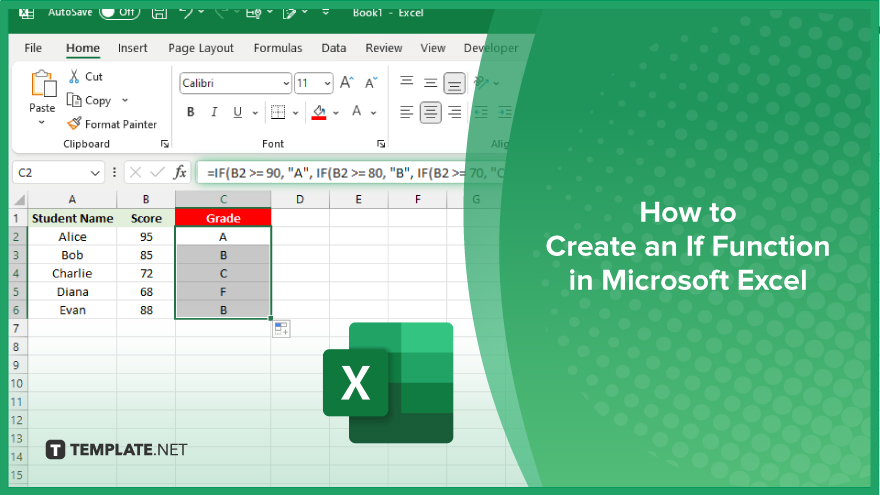Select cell containing Evan
The width and height of the screenshot is (880, 495).
point(72,310)
